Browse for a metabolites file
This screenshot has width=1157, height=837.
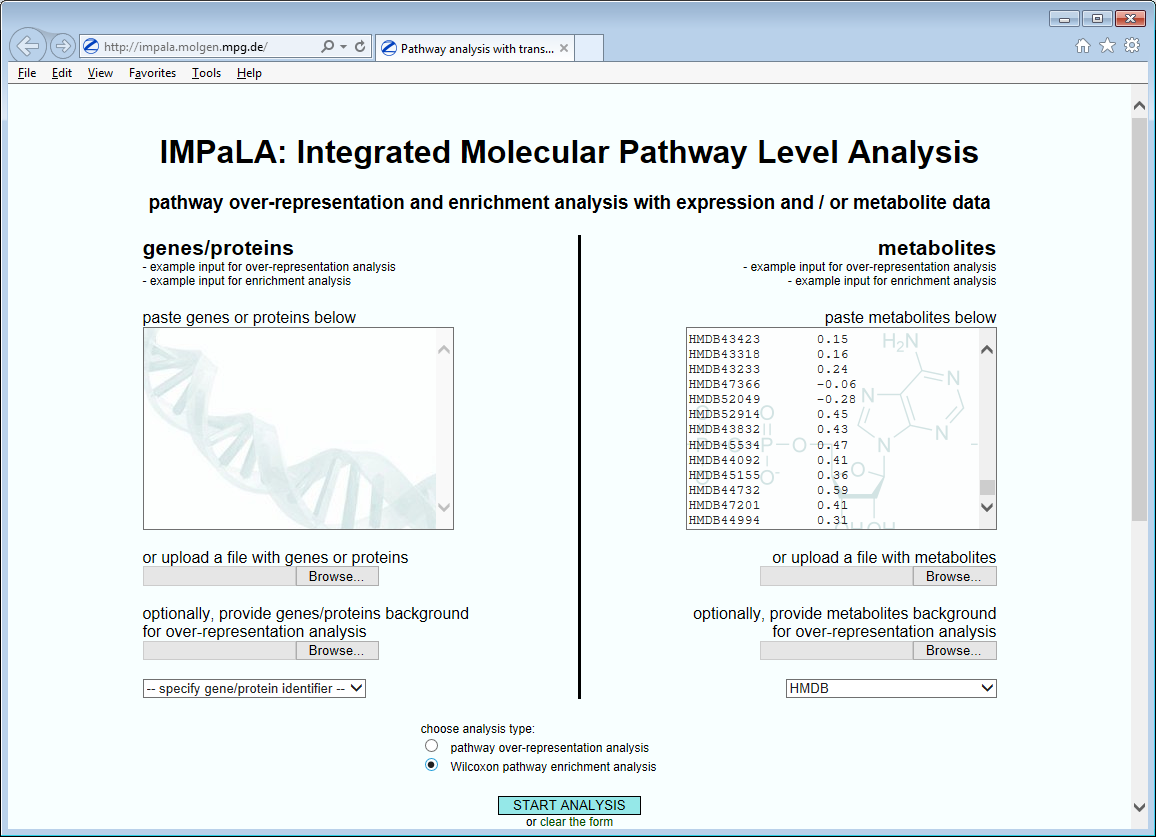pos(953,576)
